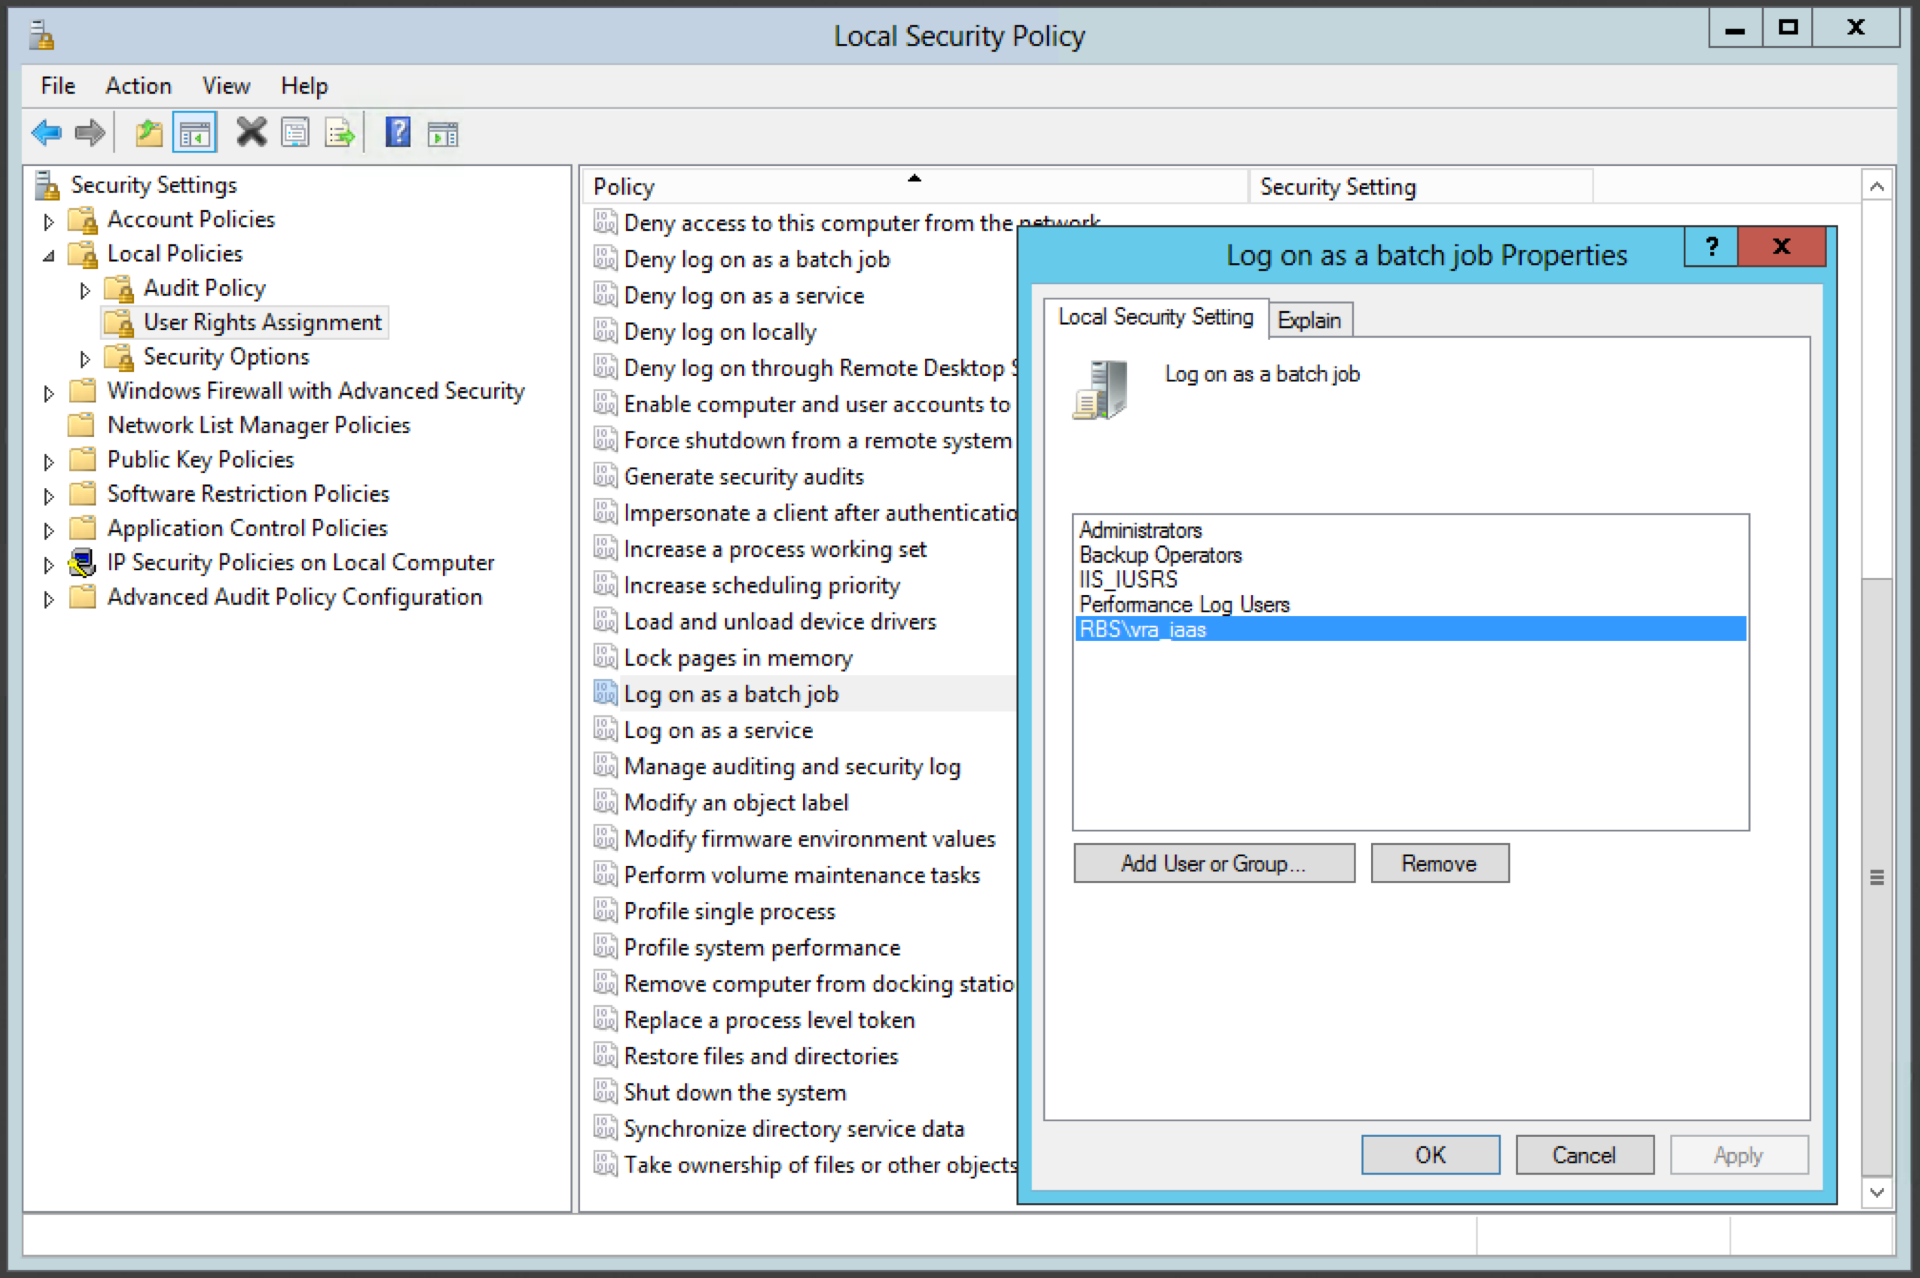Click the policy list scroll down arrow
This screenshot has width=1920, height=1278.
click(1877, 1192)
